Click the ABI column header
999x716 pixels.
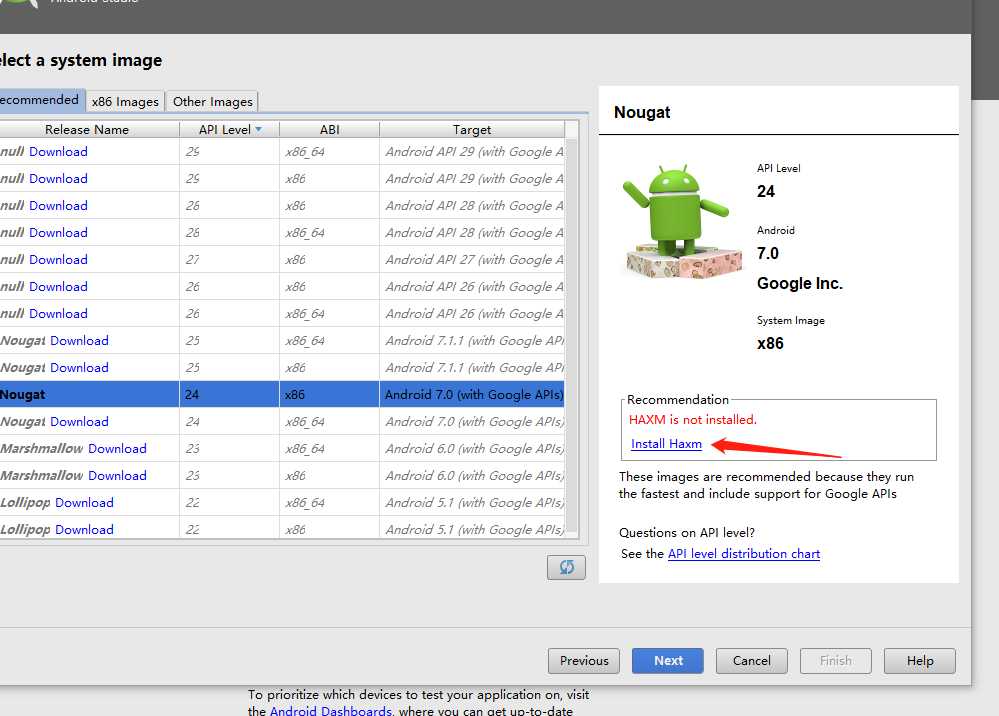coord(329,129)
